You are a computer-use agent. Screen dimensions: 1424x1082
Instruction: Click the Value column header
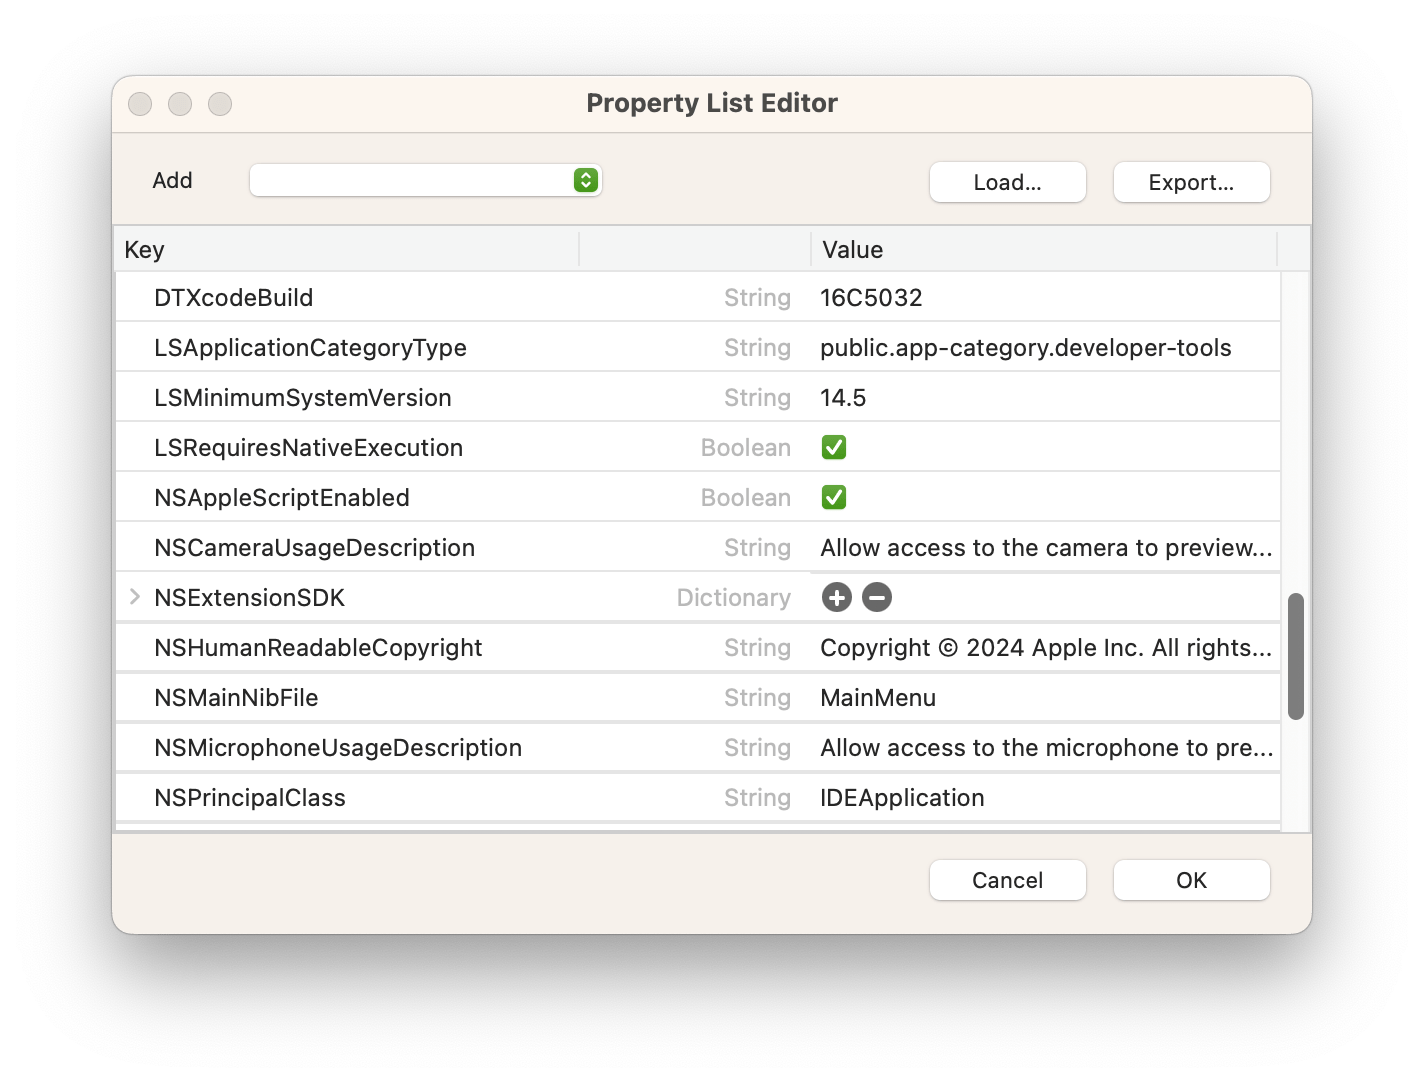point(852,249)
